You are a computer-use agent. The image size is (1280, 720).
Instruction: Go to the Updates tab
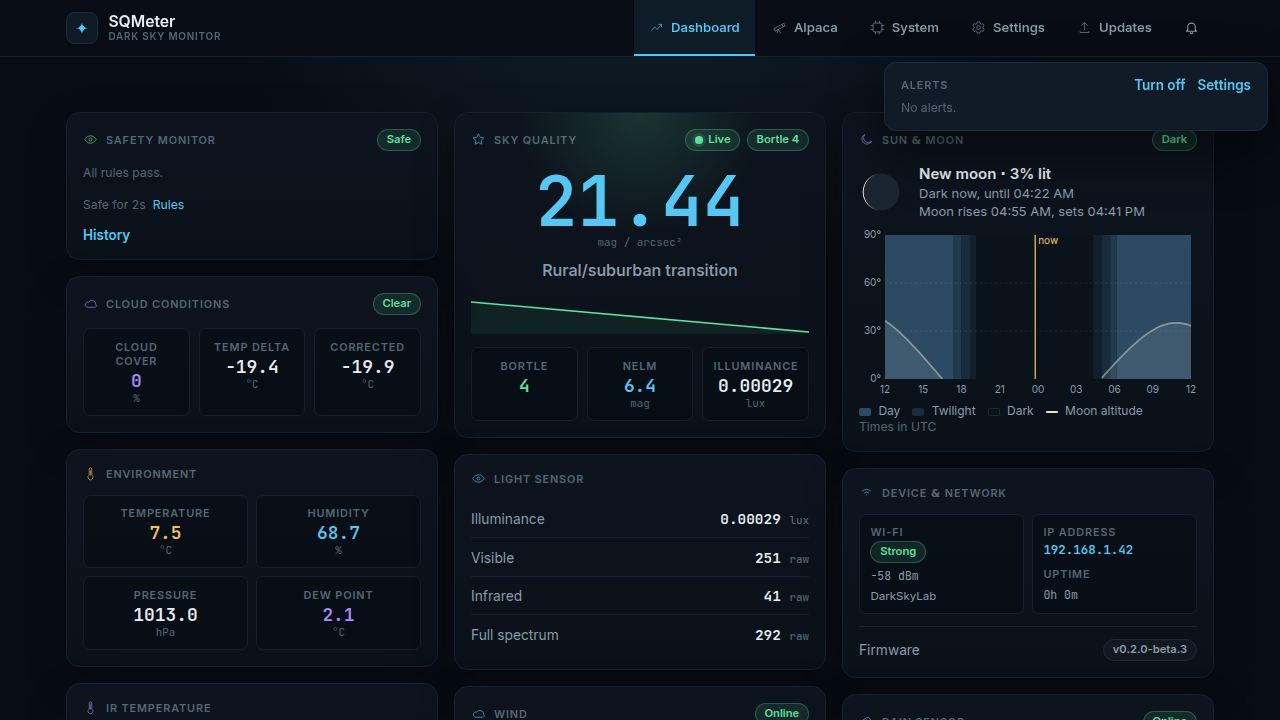pos(1114,28)
